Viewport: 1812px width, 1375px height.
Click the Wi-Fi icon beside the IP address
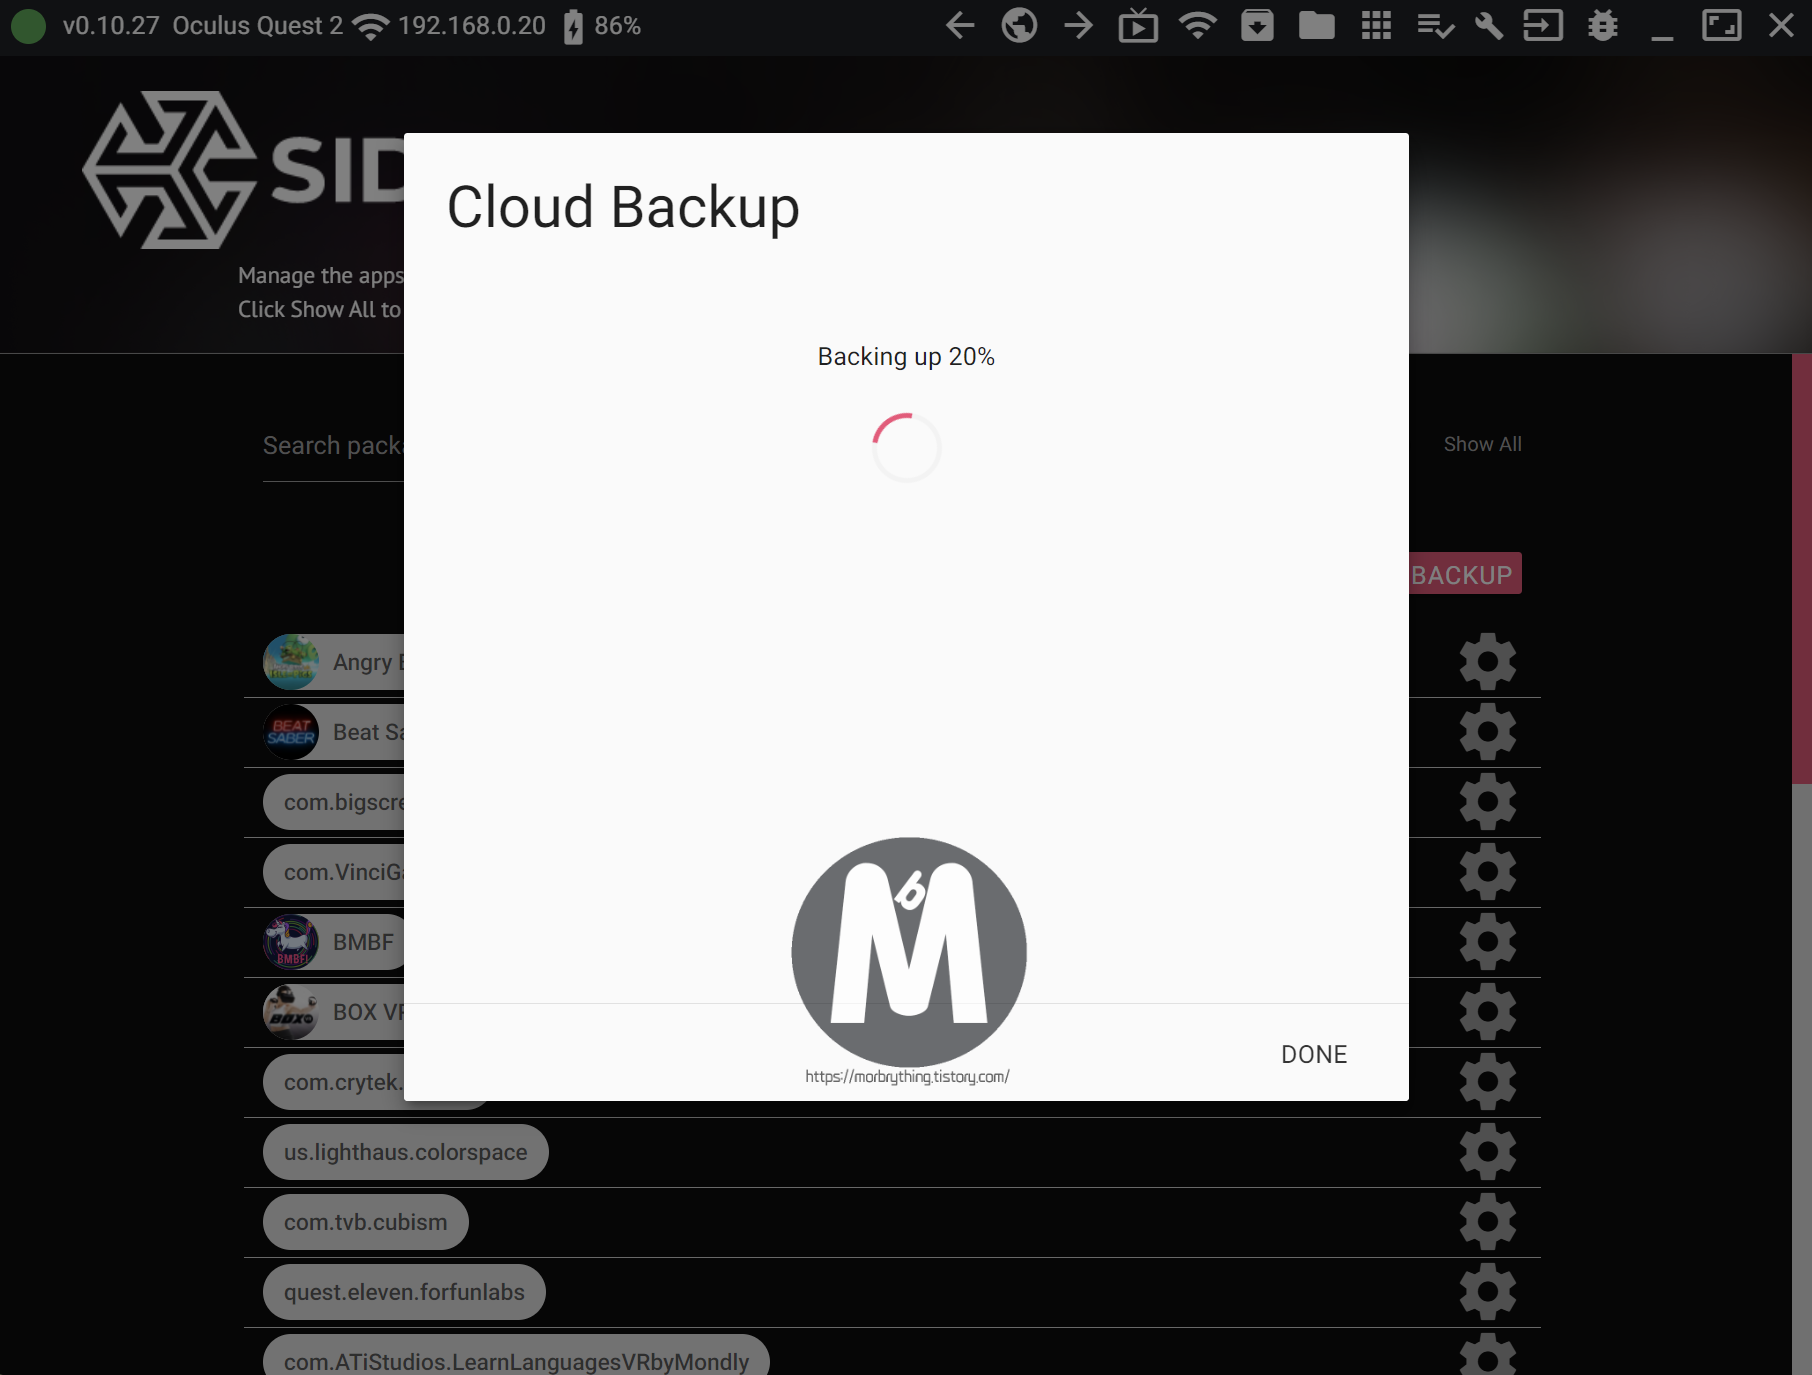[371, 27]
